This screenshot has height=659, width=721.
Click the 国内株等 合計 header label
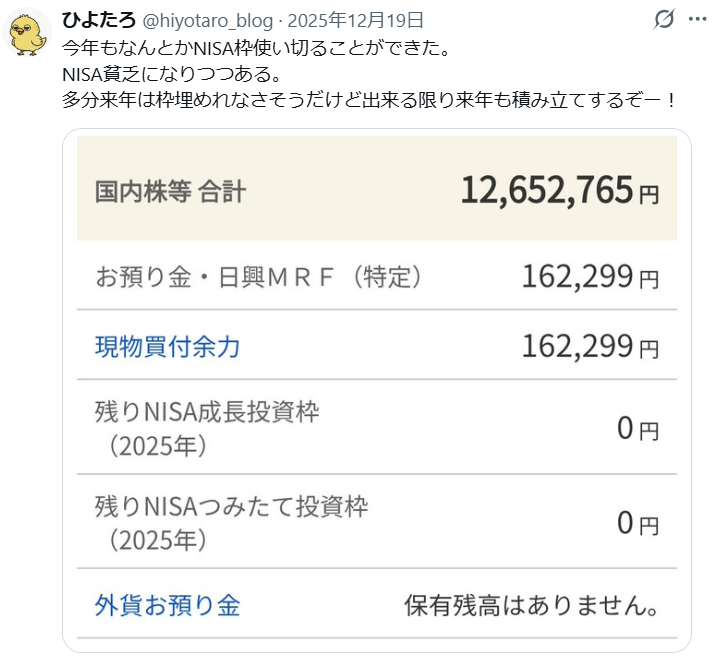170,191
